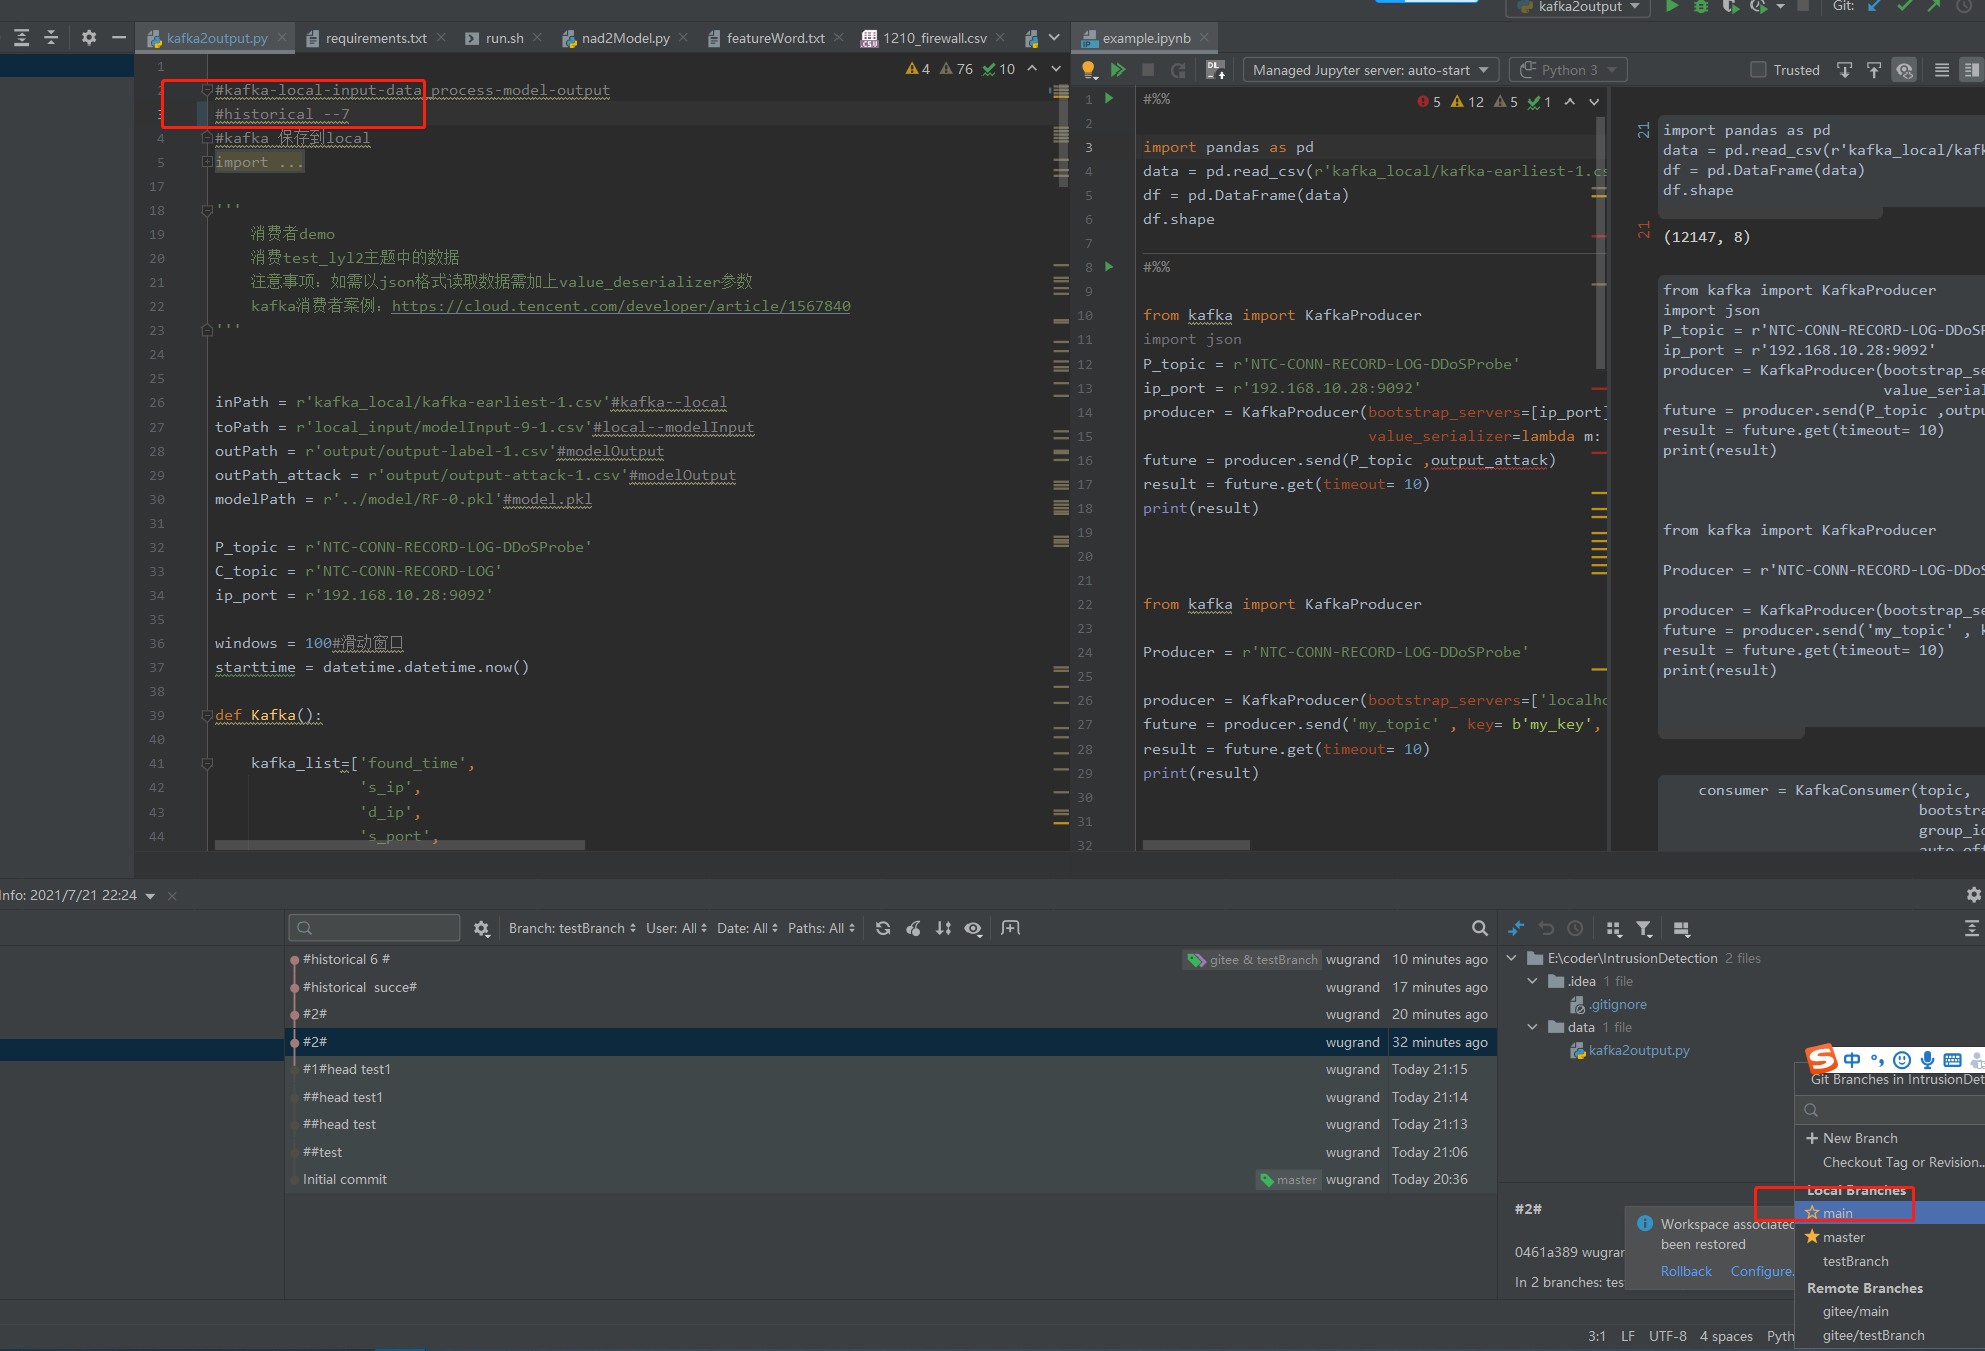
Task: Click the Rollback link in notification
Action: [x=1686, y=1271]
